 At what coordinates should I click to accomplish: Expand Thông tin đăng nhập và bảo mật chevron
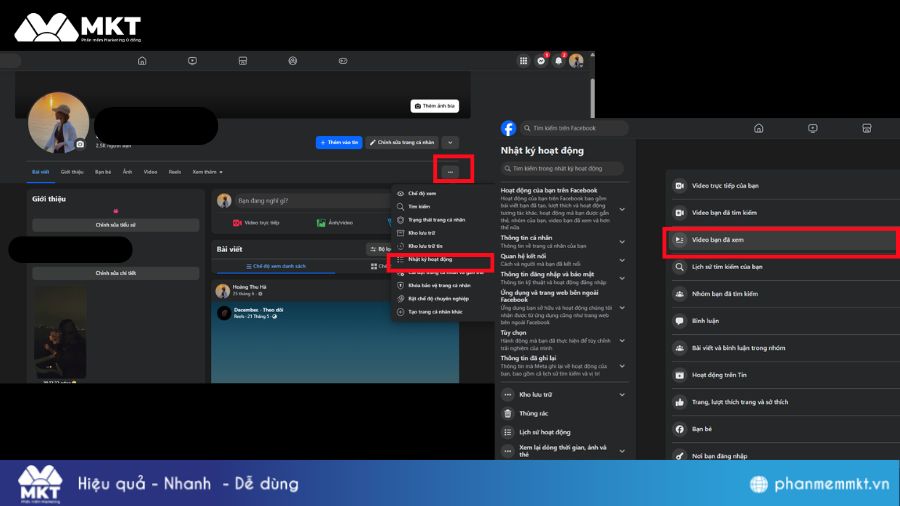click(x=622, y=278)
